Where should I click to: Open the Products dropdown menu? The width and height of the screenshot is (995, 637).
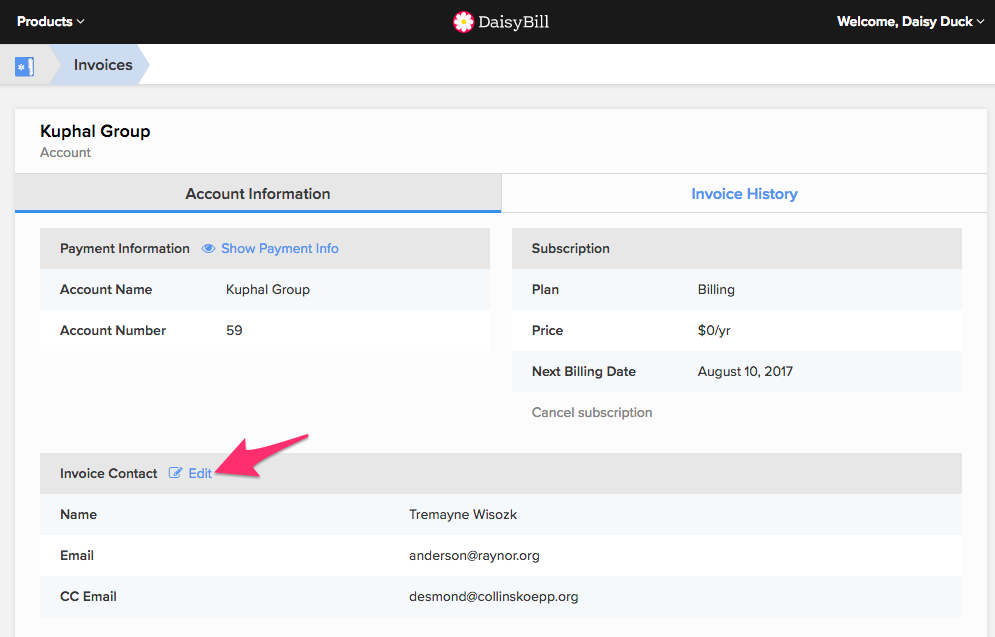(50, 22)
